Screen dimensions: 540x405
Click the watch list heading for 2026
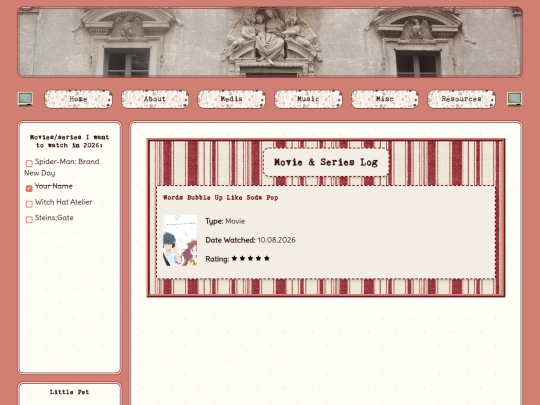(x=70, y=141)
